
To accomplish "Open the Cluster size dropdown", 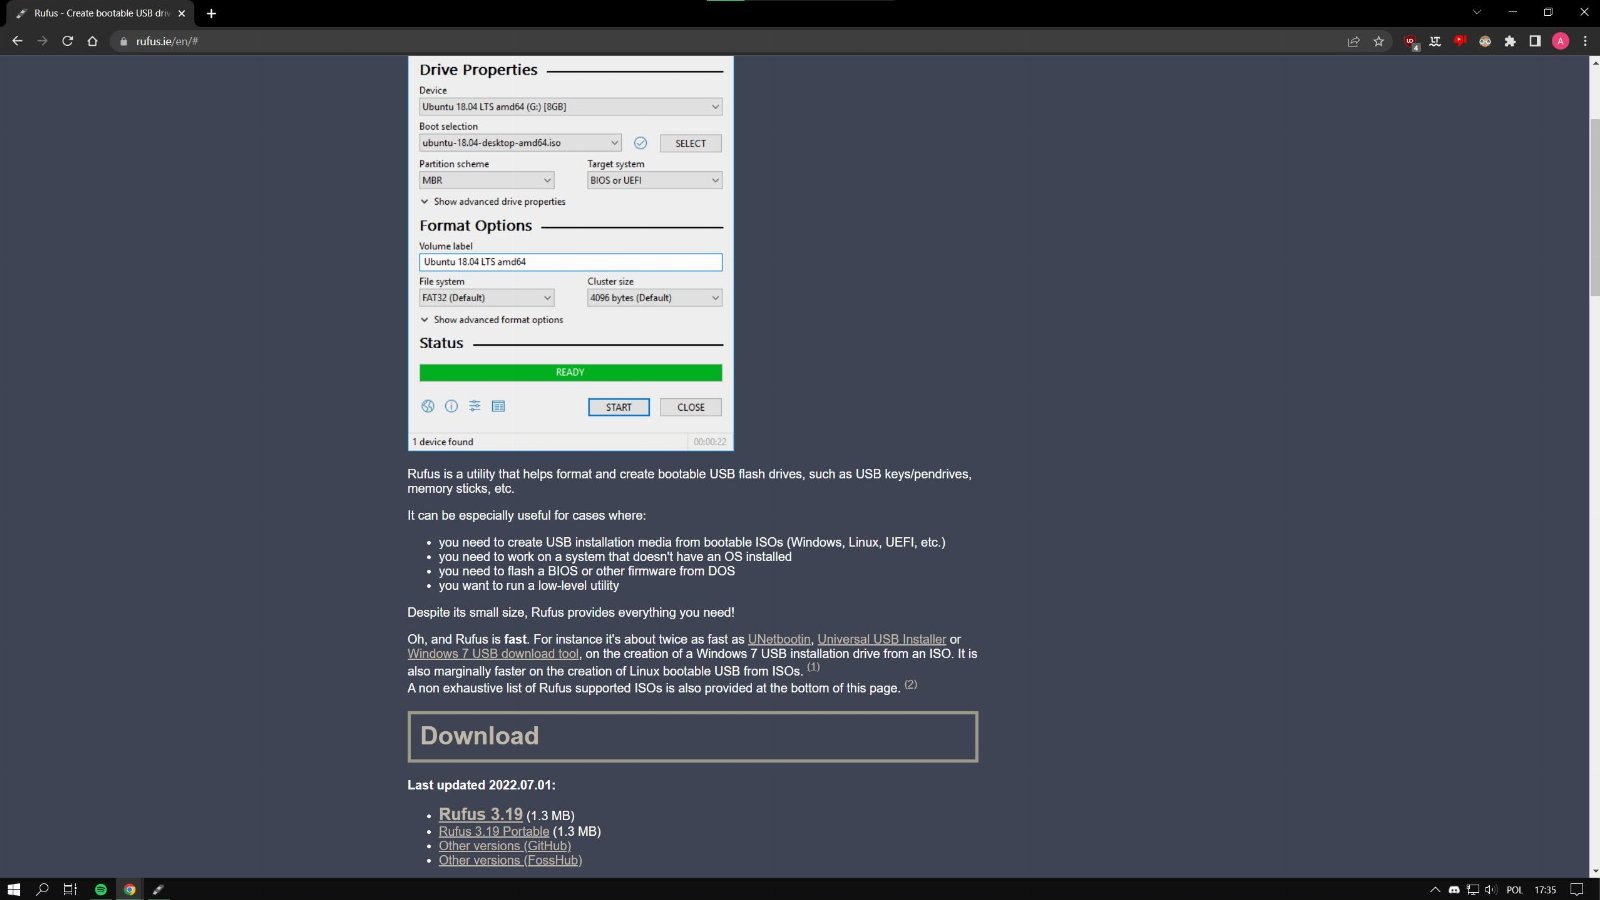I will (x=654, y=298).
